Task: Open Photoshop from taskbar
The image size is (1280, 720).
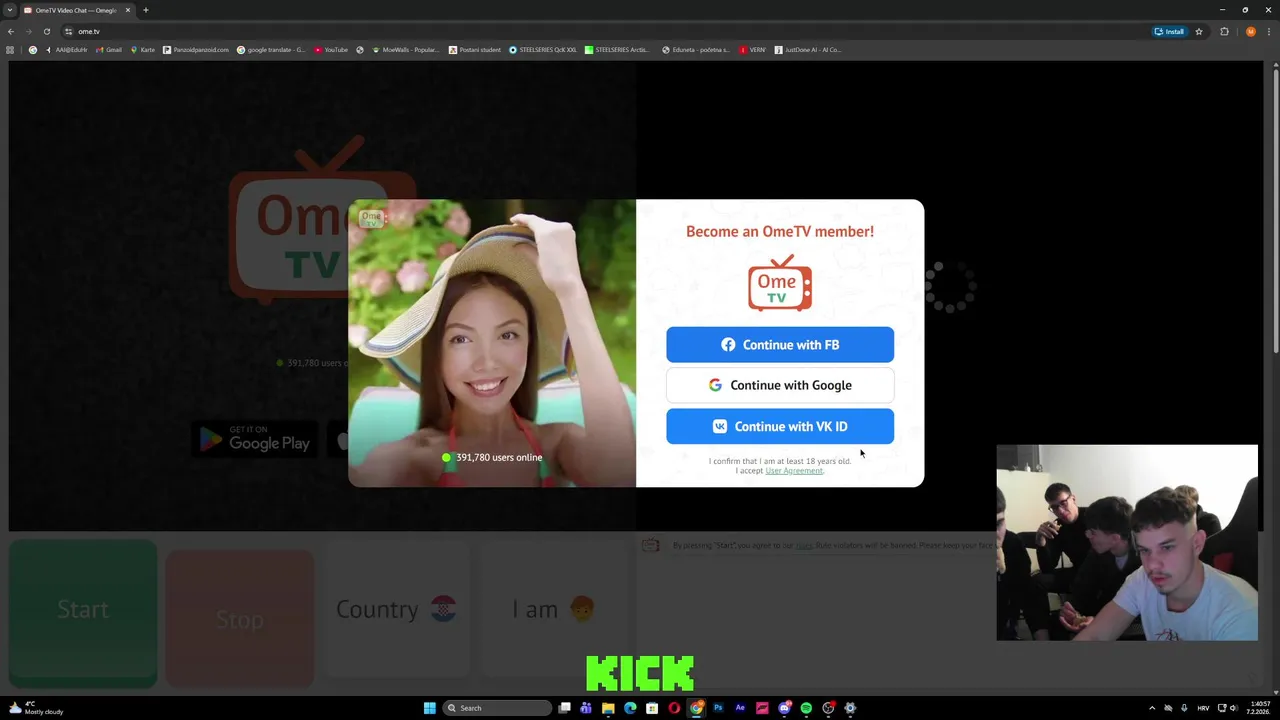Action: tap(718, 708)
